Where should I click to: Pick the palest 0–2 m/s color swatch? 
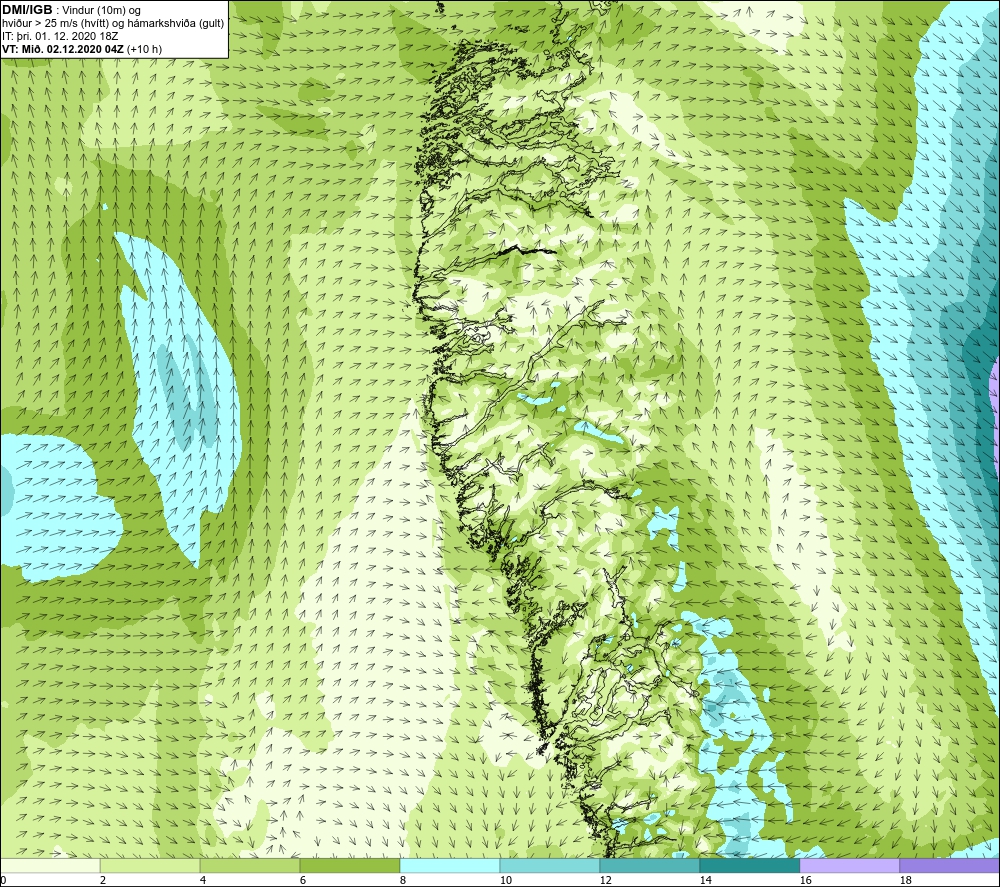click(50, 865)
